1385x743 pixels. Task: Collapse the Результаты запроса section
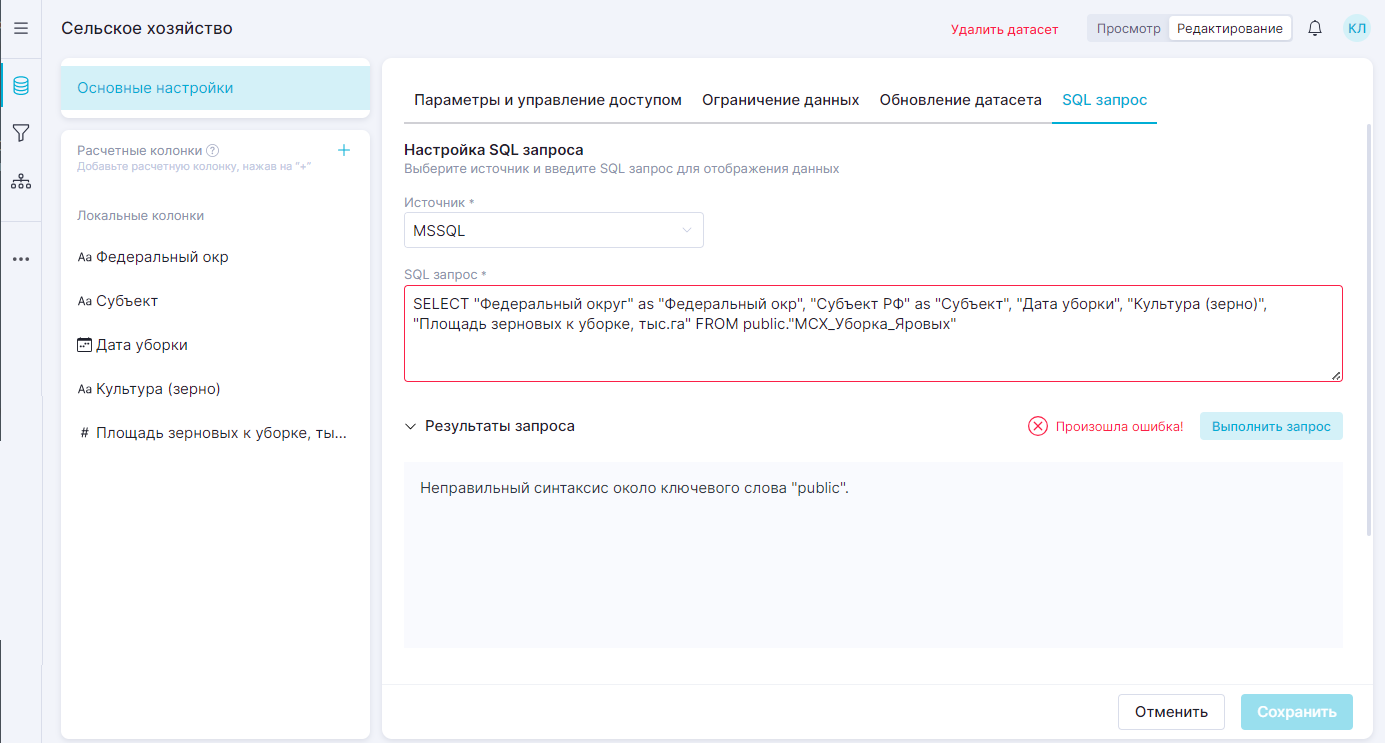coord(410,426)
